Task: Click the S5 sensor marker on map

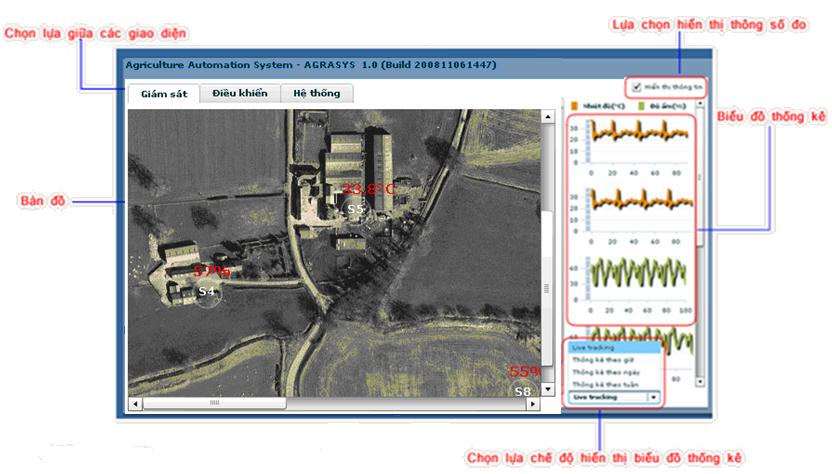Action: click(354, 209)
